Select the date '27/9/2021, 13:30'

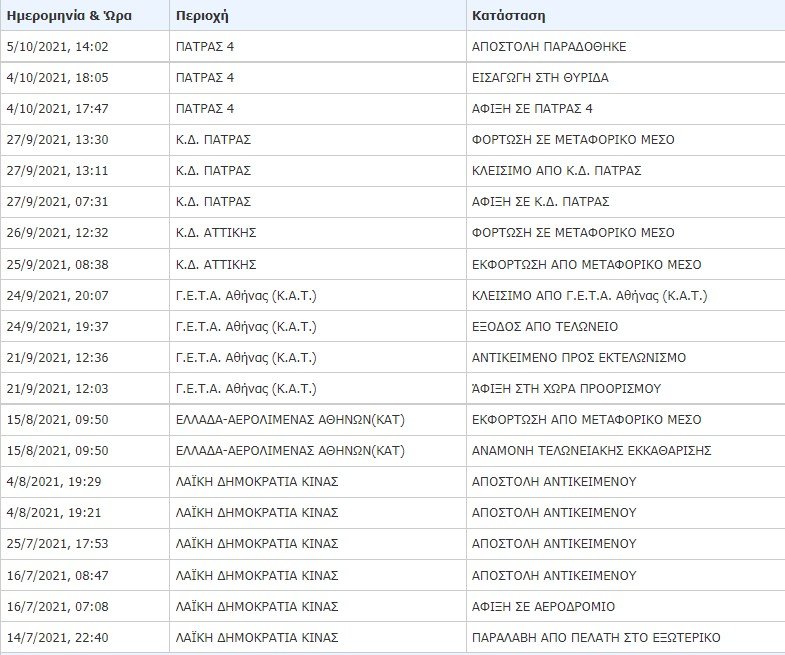58,140
